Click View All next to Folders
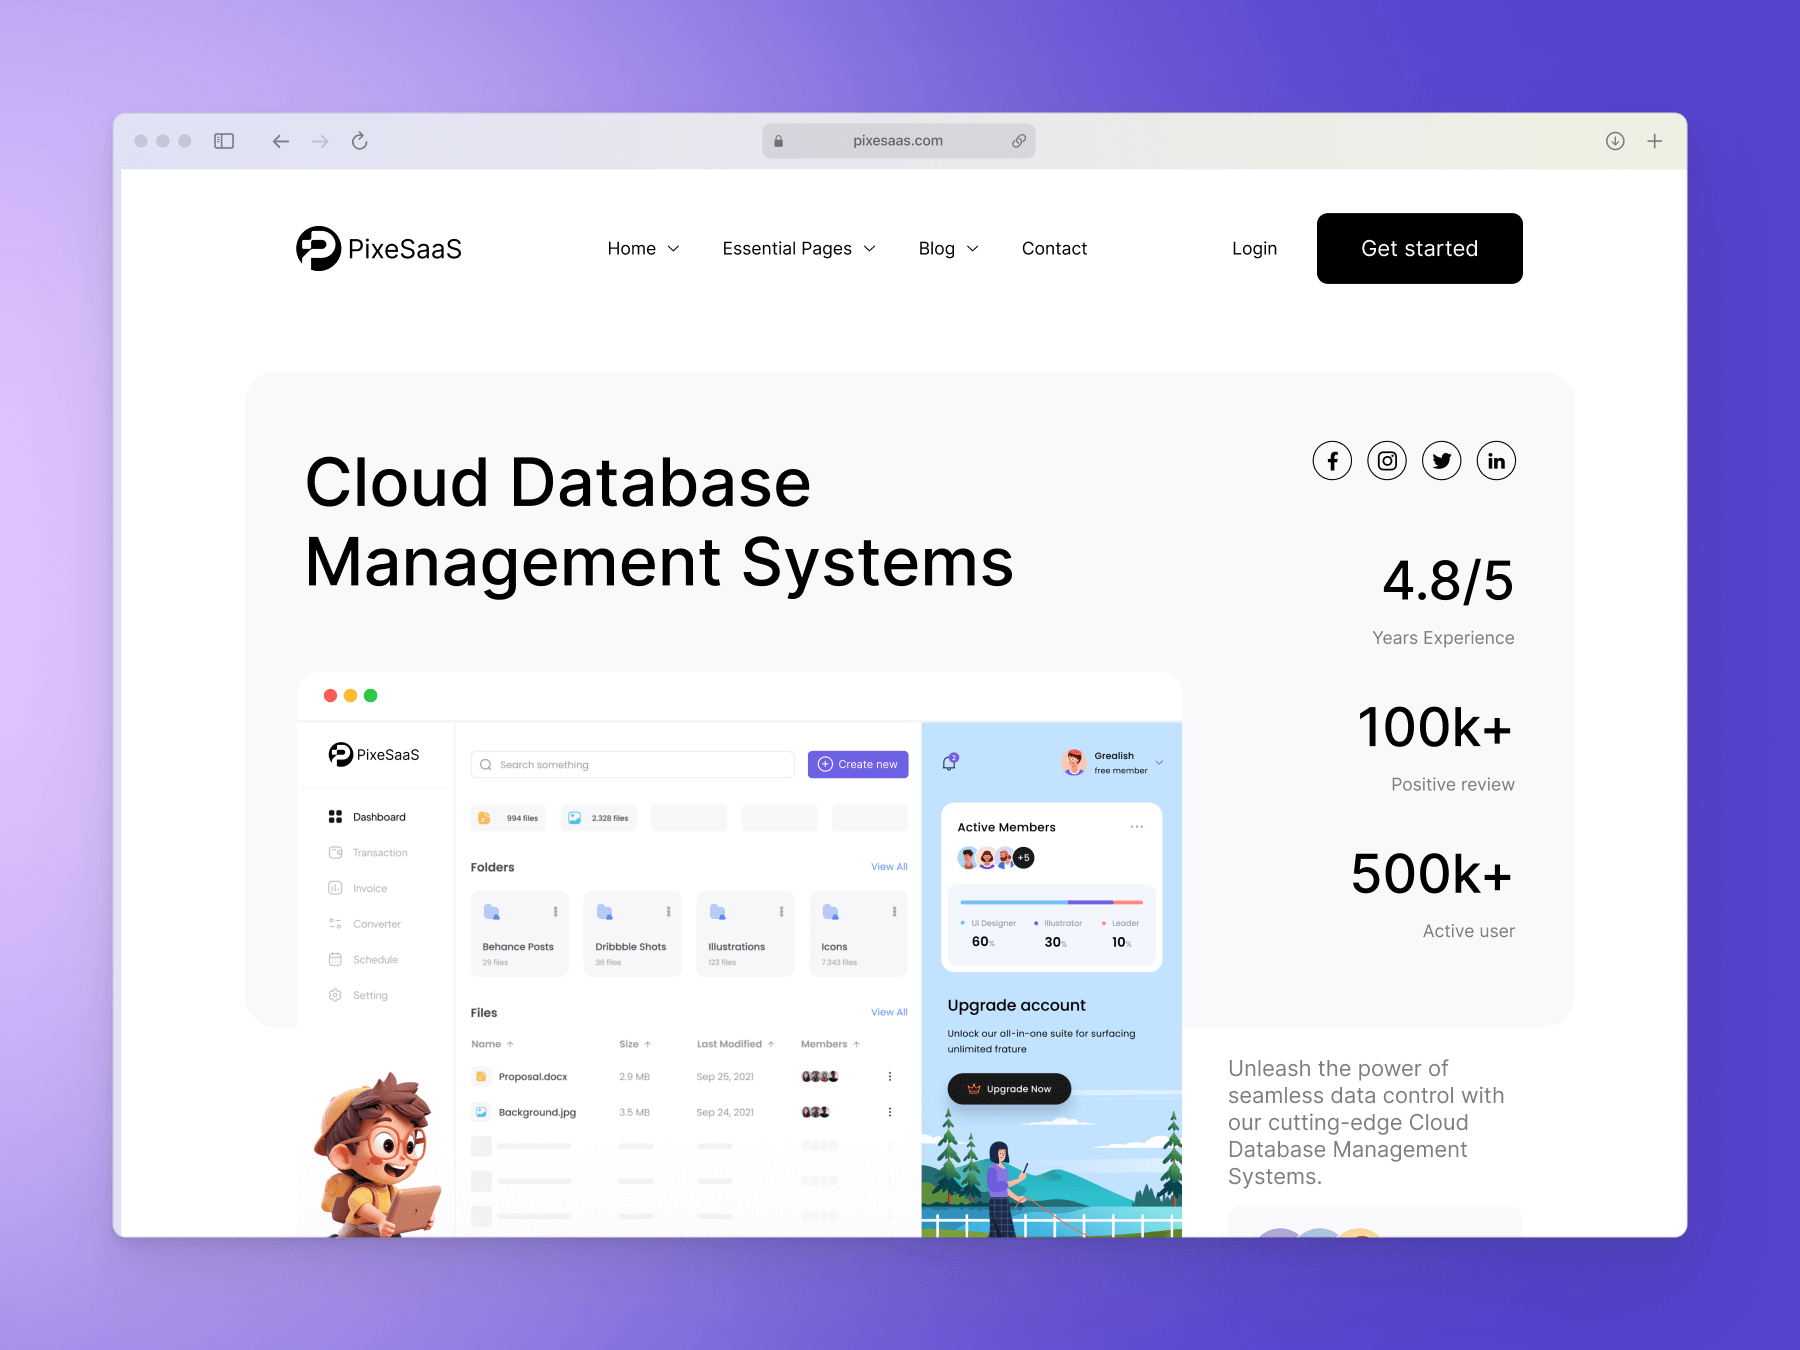This screenshot has height=1350, width=1800. [889, 867]
